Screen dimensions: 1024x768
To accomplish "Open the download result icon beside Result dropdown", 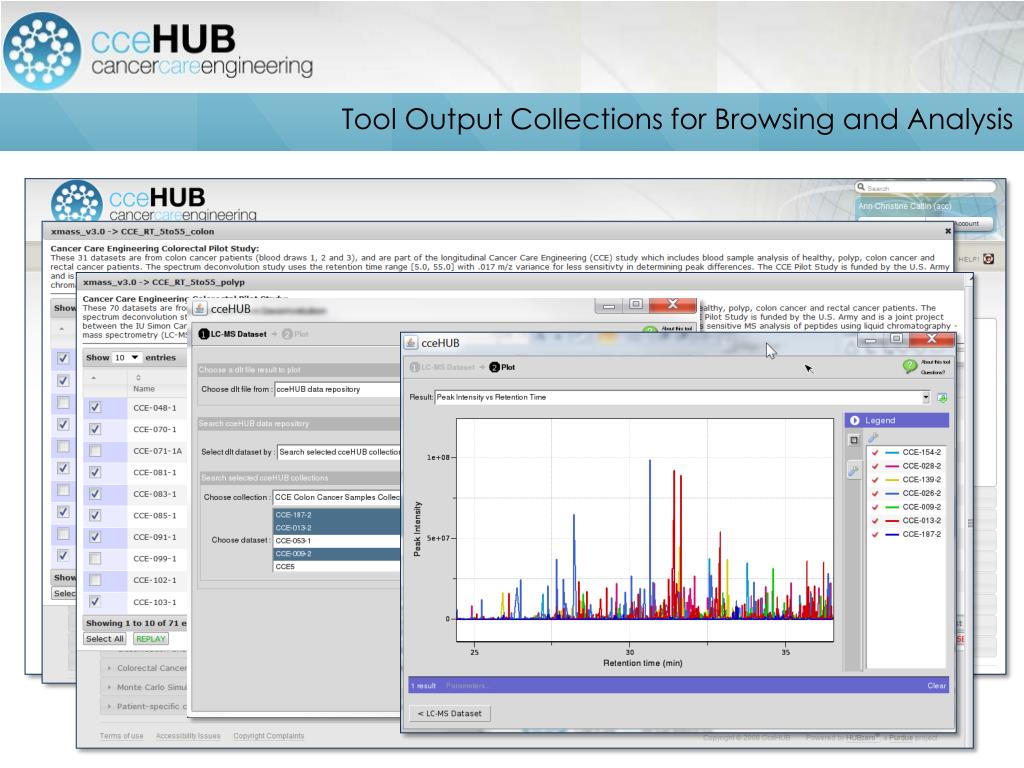I will click(942, 398).
